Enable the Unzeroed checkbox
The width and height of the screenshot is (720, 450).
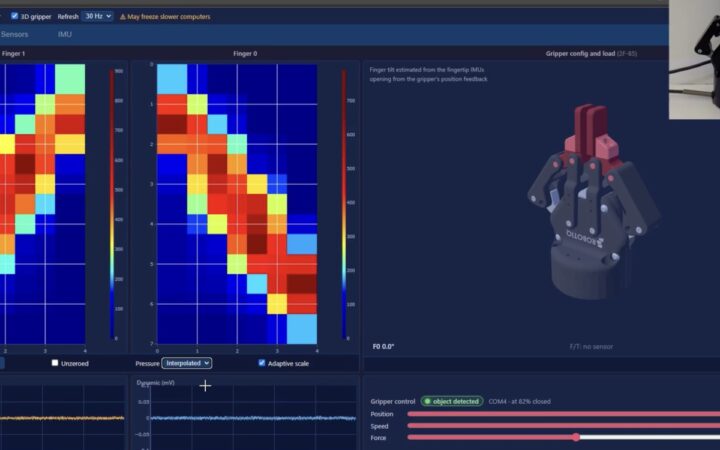click(55, 363)
